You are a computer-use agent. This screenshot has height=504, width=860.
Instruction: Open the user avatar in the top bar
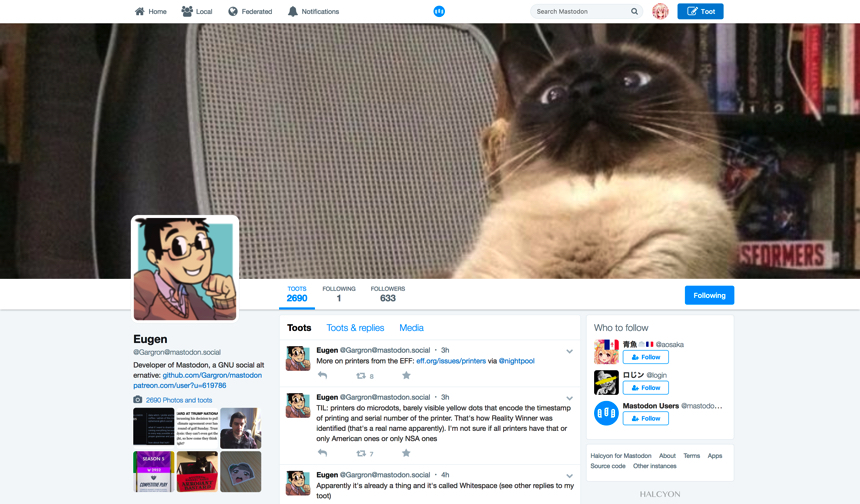pyautogui.click(x=660, y=12)
